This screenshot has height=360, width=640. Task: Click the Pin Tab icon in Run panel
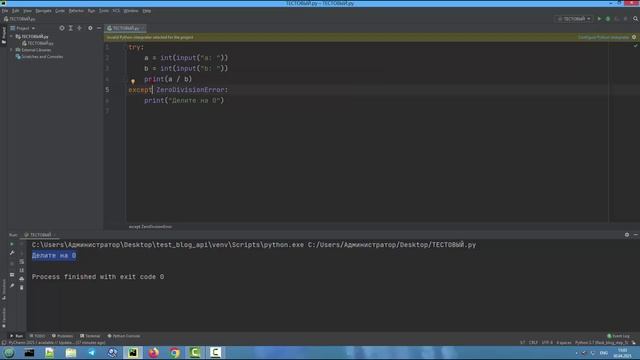[12, 286]
